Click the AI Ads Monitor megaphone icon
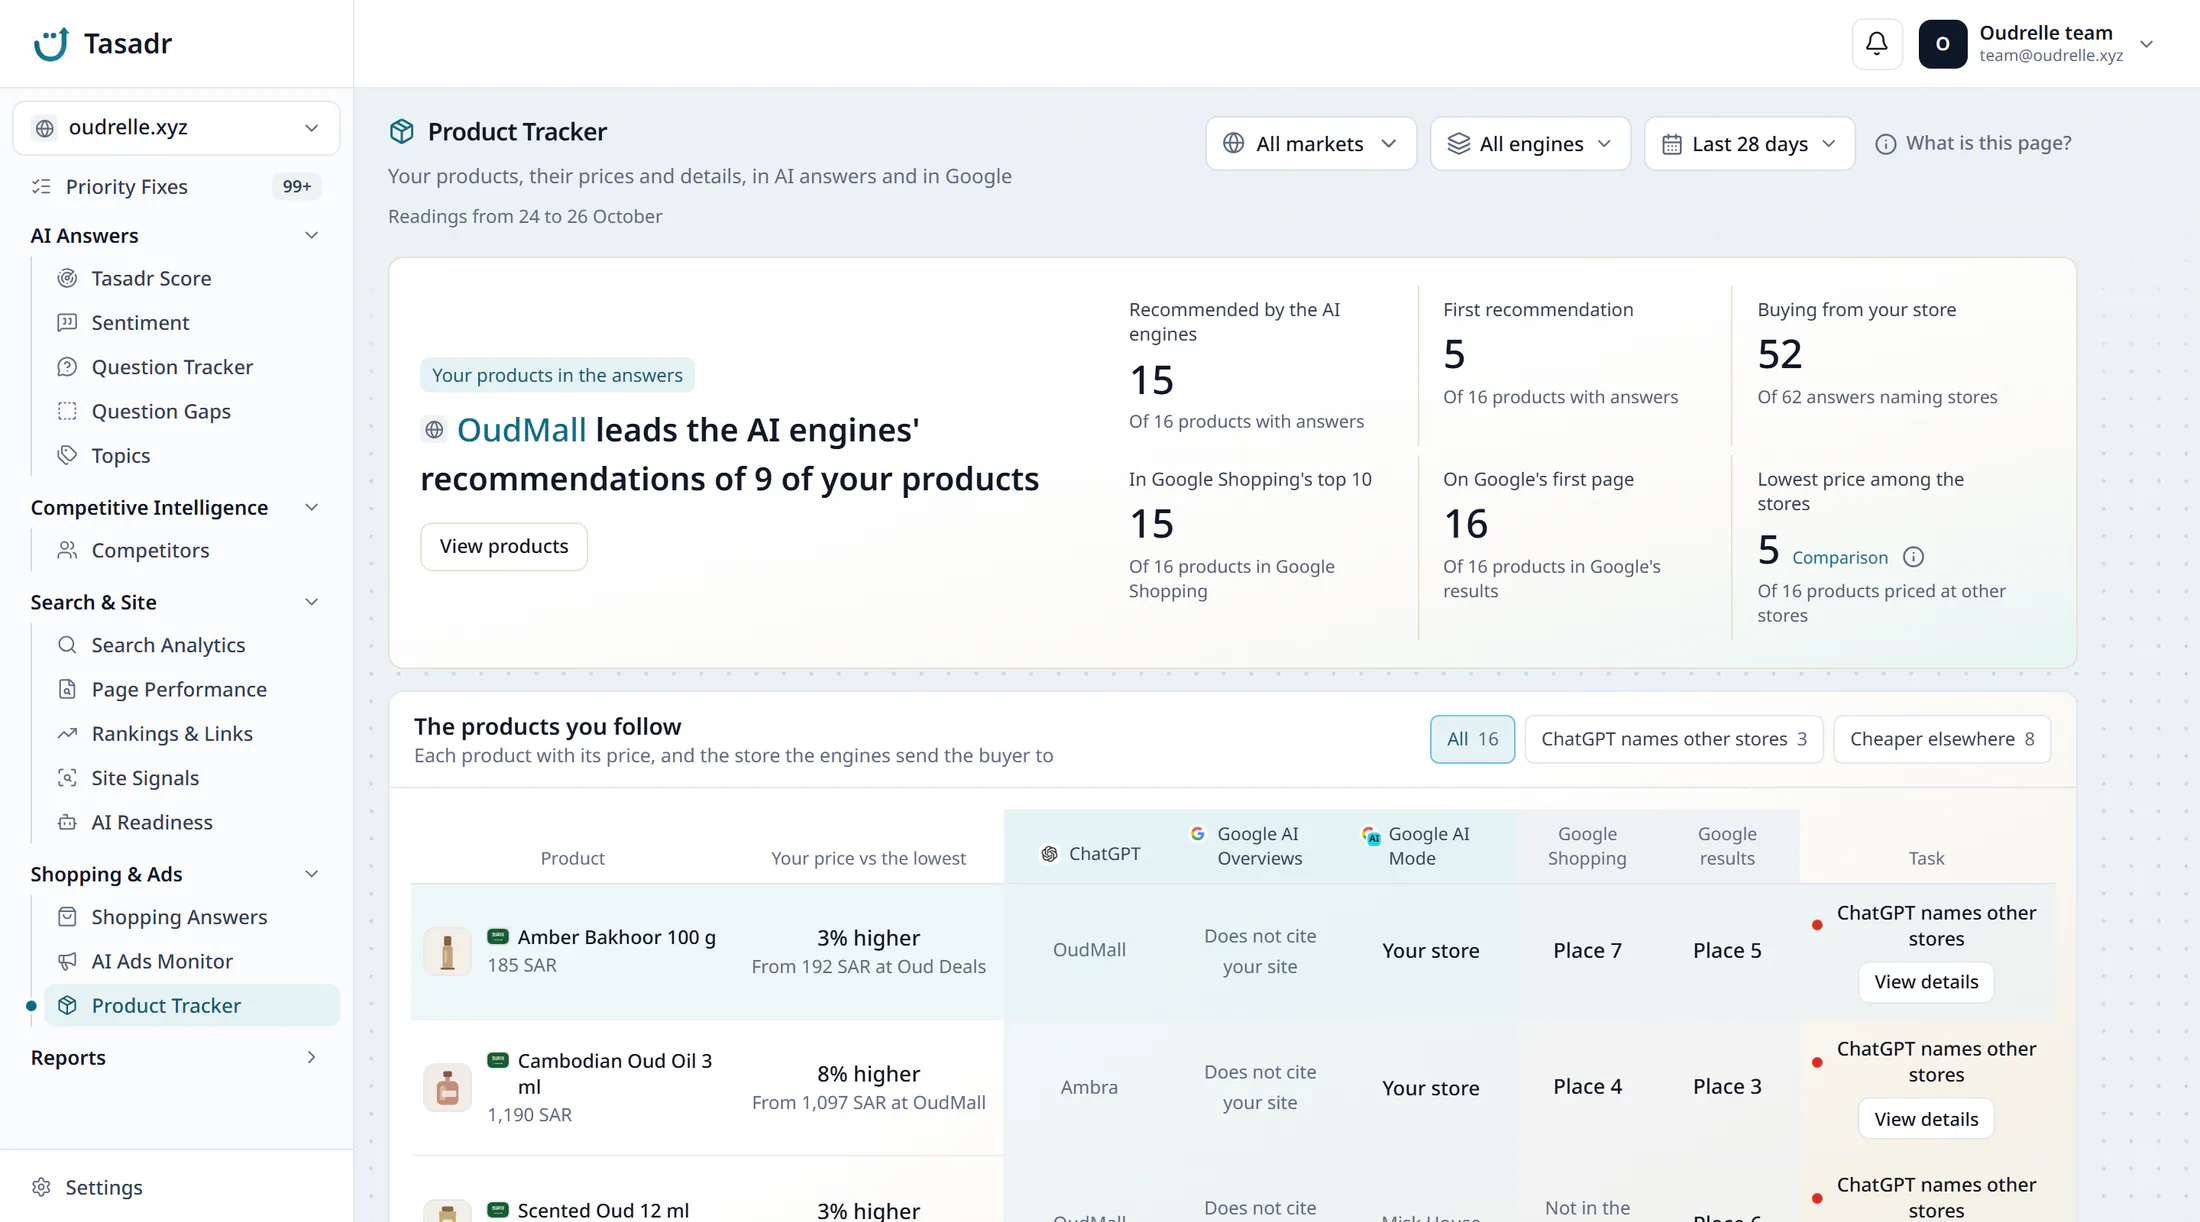 coord(67,961)
